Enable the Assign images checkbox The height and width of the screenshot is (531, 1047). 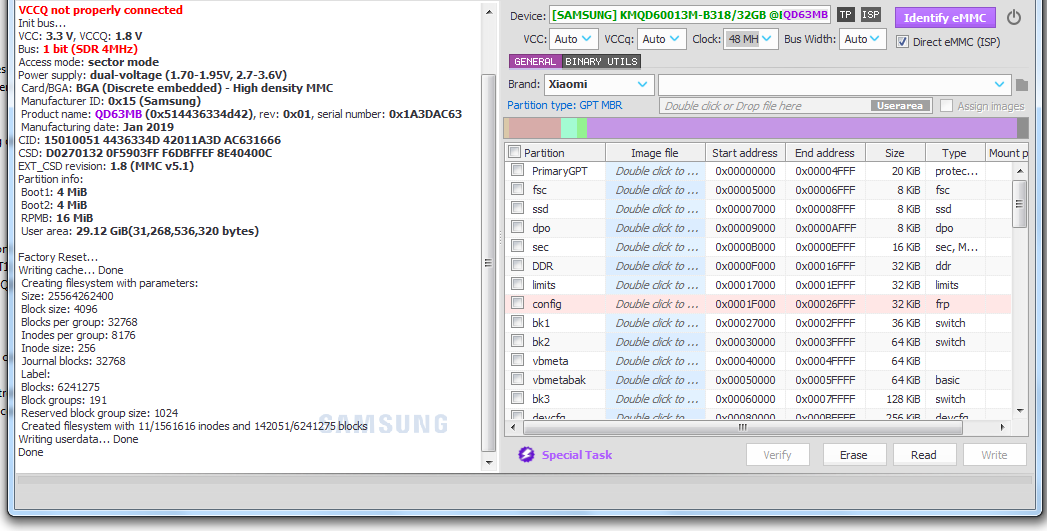coord(946,106)
